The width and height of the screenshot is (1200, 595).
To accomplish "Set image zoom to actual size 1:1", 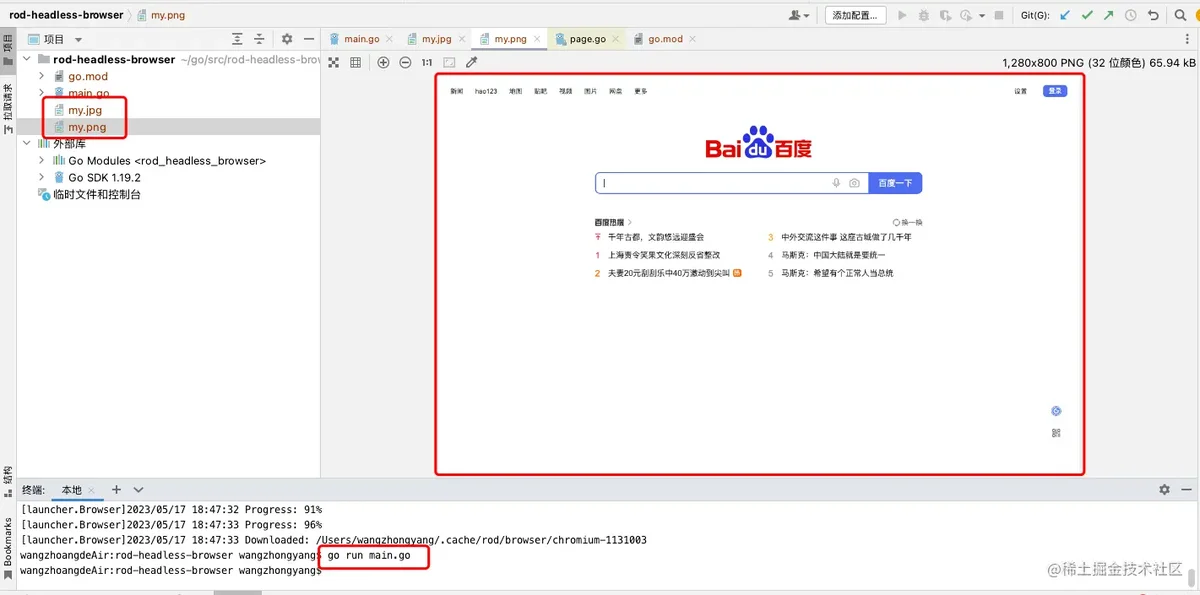I will [x=427, y=62].
